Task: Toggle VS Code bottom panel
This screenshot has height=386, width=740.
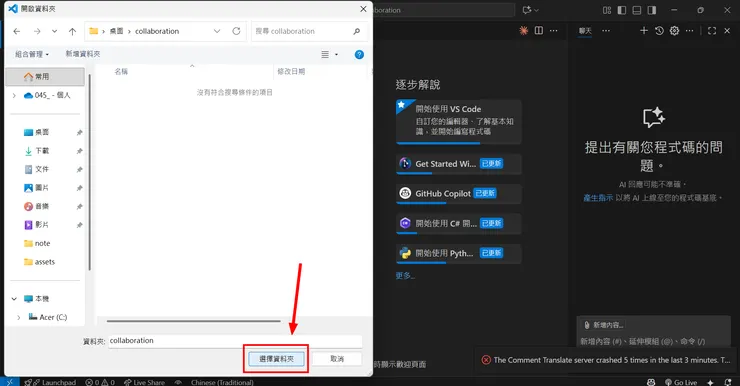Action: click(637, 10)
